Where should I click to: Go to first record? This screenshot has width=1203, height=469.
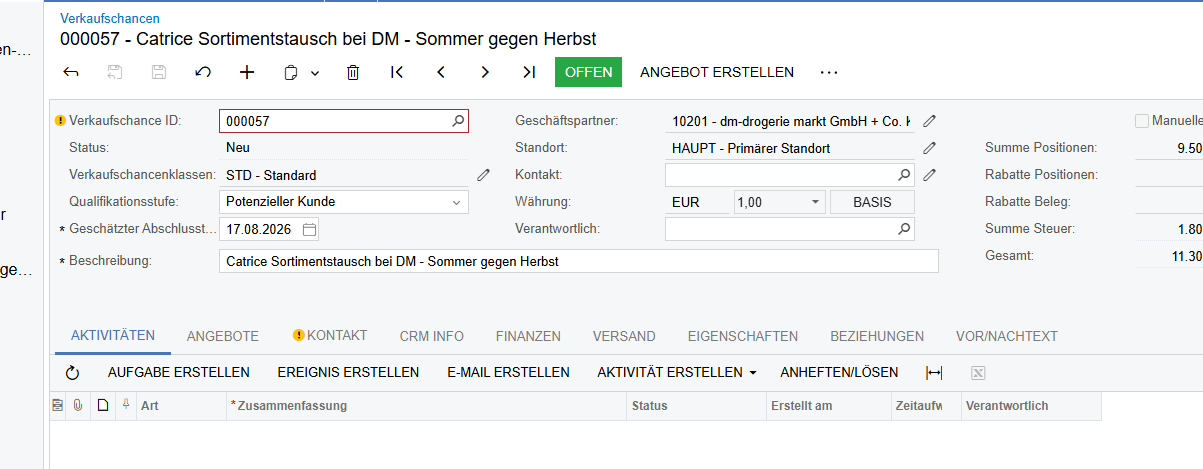click(397, 72)
